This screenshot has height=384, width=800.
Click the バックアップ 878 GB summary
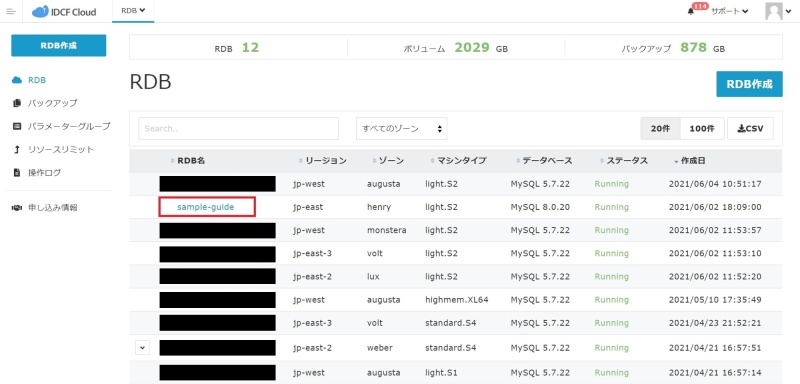673,48
